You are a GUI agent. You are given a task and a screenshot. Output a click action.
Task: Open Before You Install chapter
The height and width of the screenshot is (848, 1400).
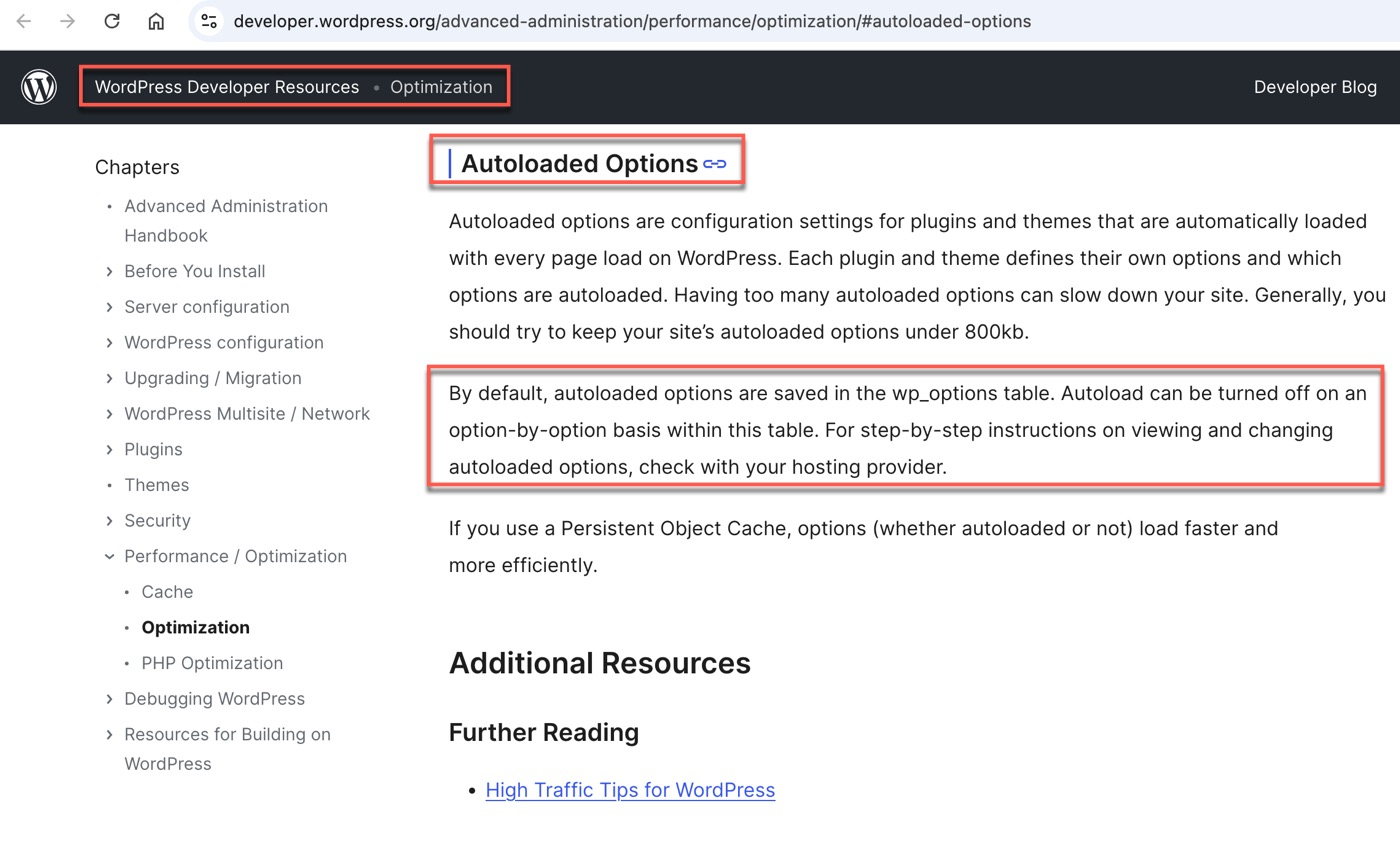[x=194, y=271]
